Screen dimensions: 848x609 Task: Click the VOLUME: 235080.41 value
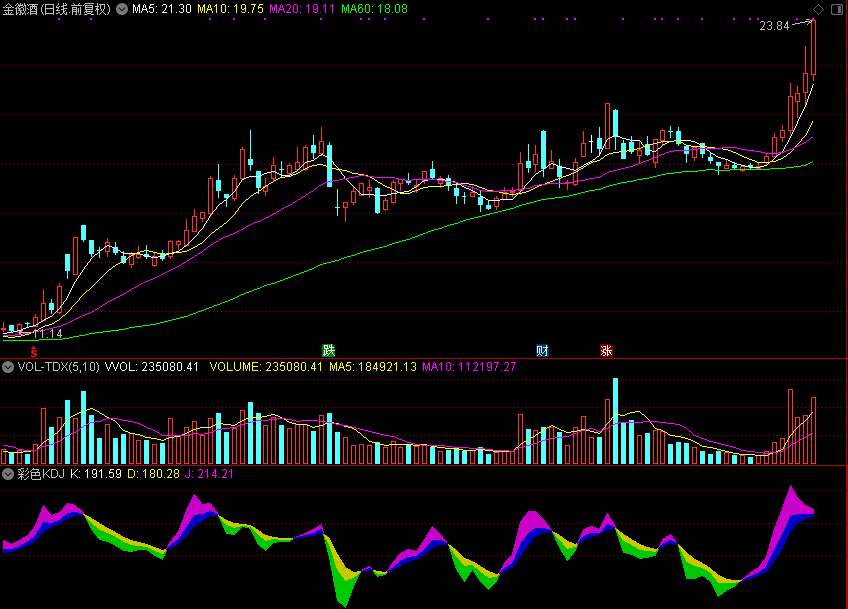click(x=266, y=367)
